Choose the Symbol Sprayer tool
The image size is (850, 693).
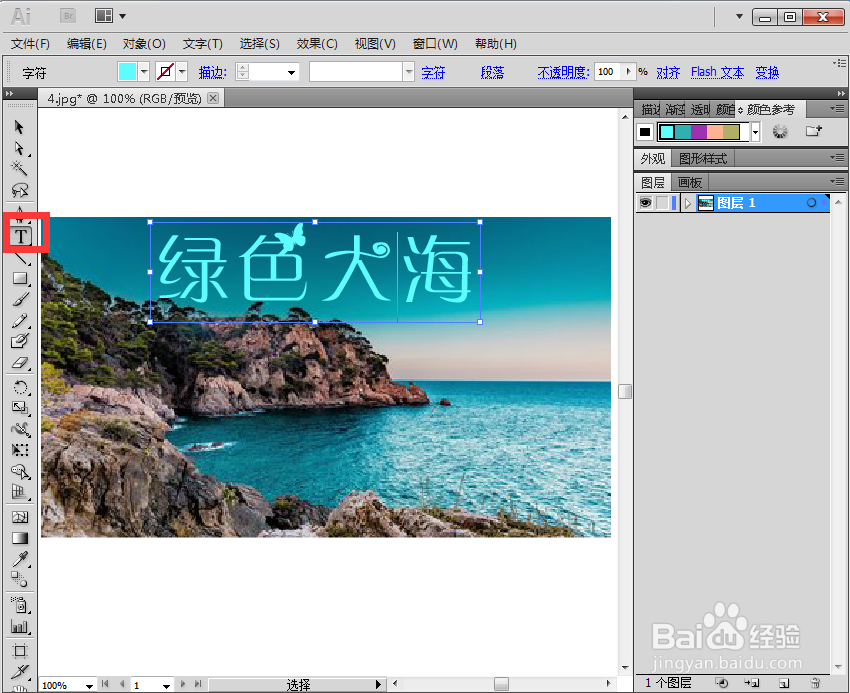pyautogui.click(x=21, y=605)
